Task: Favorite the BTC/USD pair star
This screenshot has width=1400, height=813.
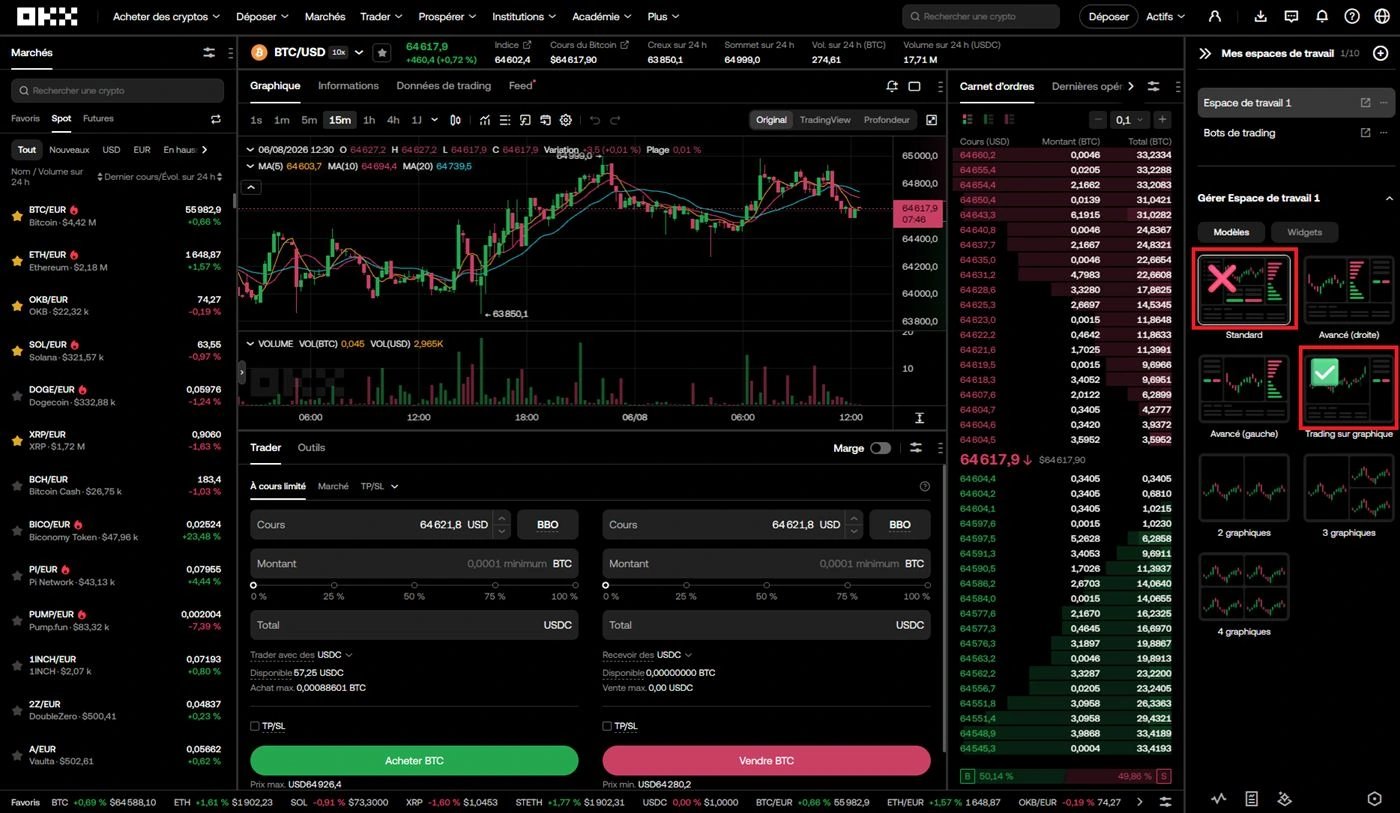Action: [x=382, y=52]
